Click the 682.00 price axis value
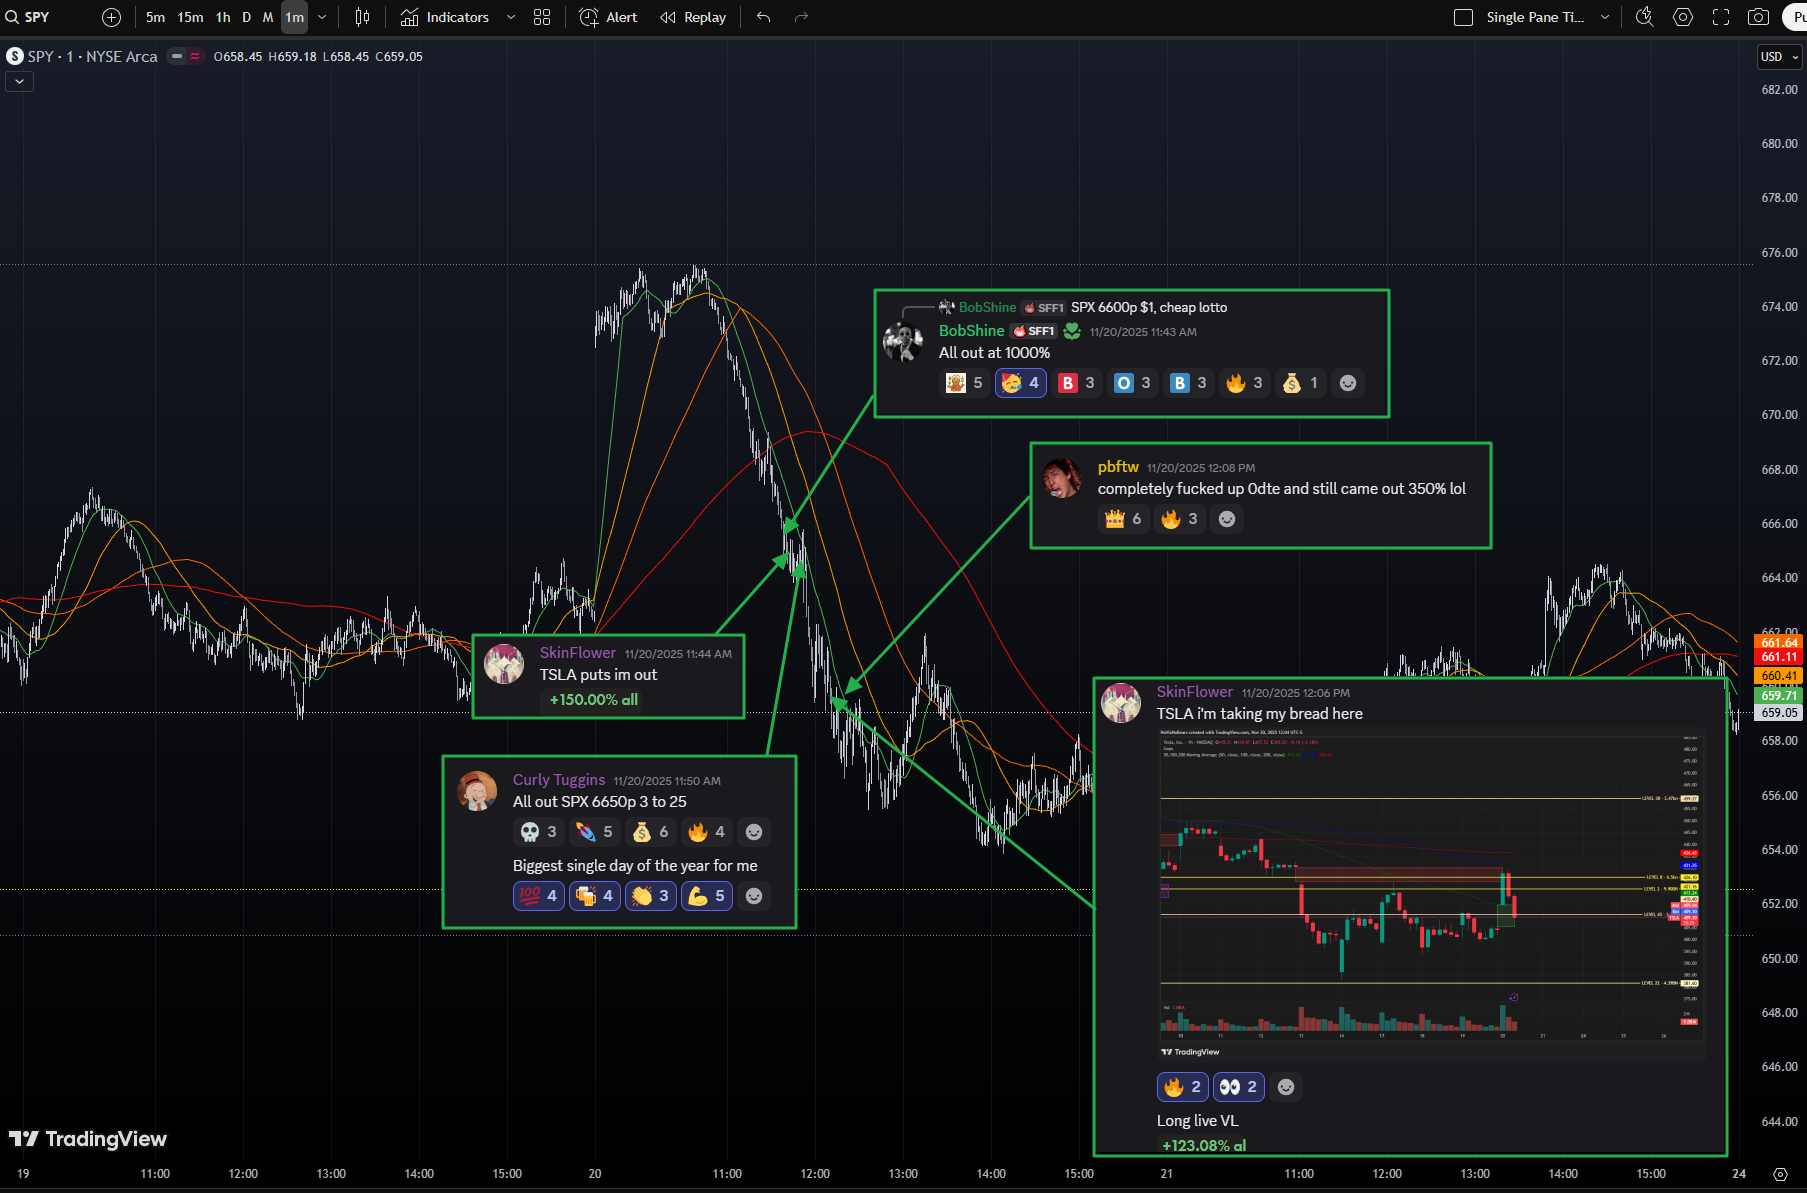Image resolution: width=1807 pixels, height=1193 pixels. tap(1779, 90)
